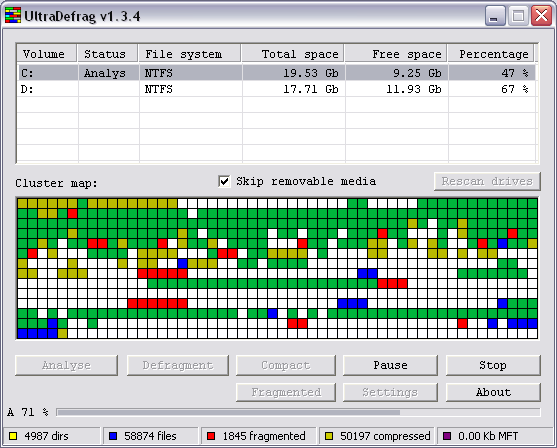The width and height of the screenshot is (557, 448).
Task: Stop the running job
Action: click(493, 365)
